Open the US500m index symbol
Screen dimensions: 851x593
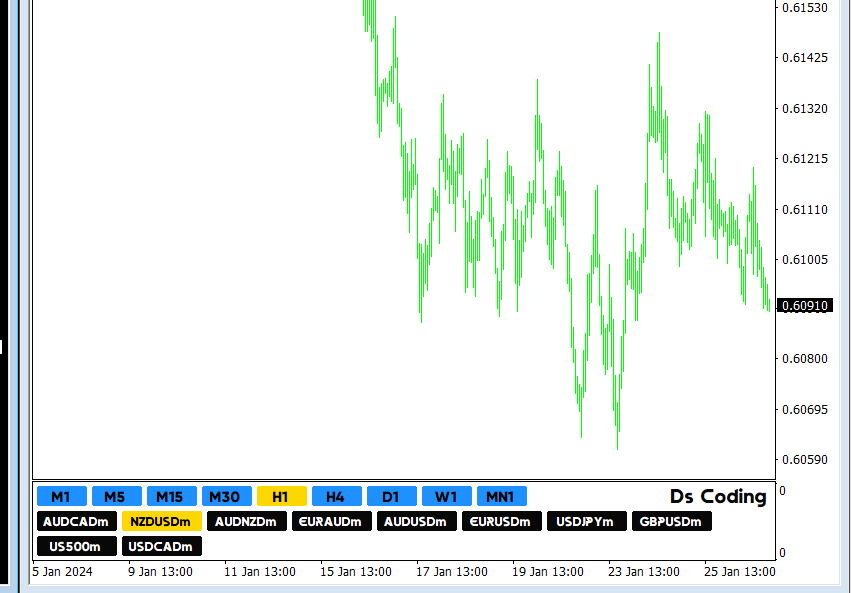coord(77,546)
